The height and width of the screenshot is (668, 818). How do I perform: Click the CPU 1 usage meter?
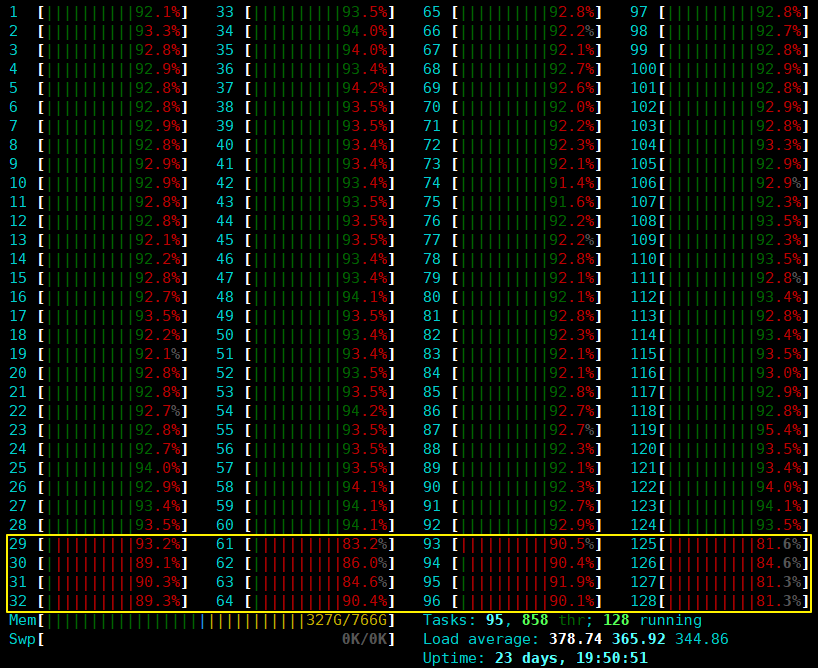[112, 12]
